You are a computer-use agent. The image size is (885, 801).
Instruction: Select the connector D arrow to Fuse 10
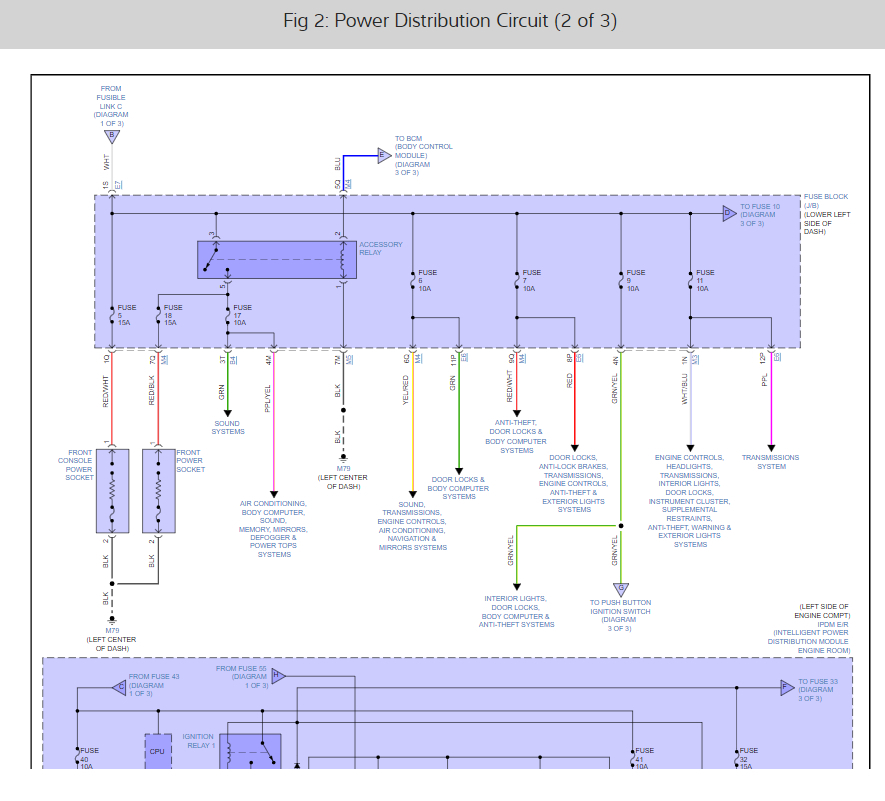[x=730, y=213]
